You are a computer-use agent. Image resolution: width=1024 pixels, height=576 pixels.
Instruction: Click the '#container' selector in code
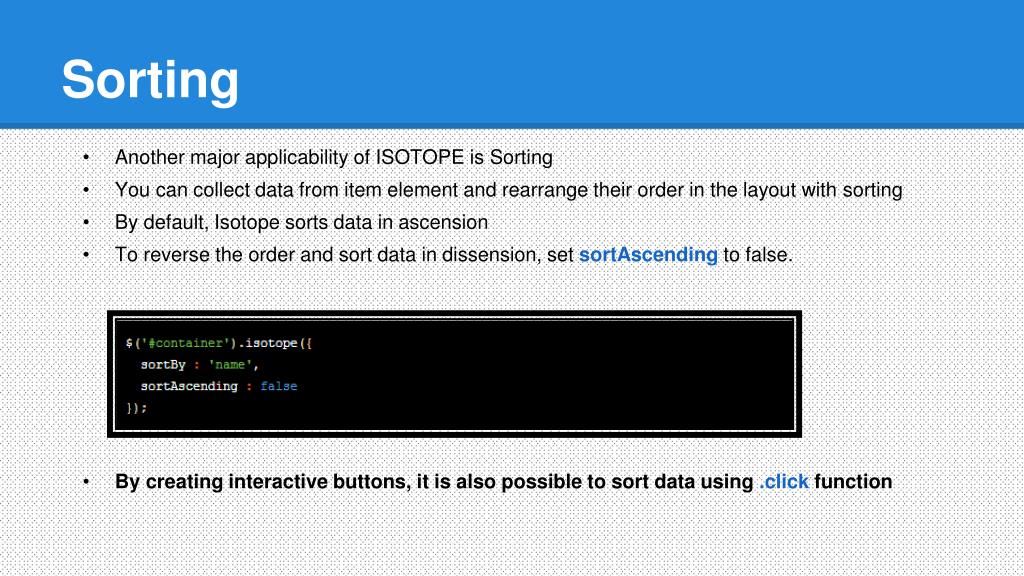[187, 343]
